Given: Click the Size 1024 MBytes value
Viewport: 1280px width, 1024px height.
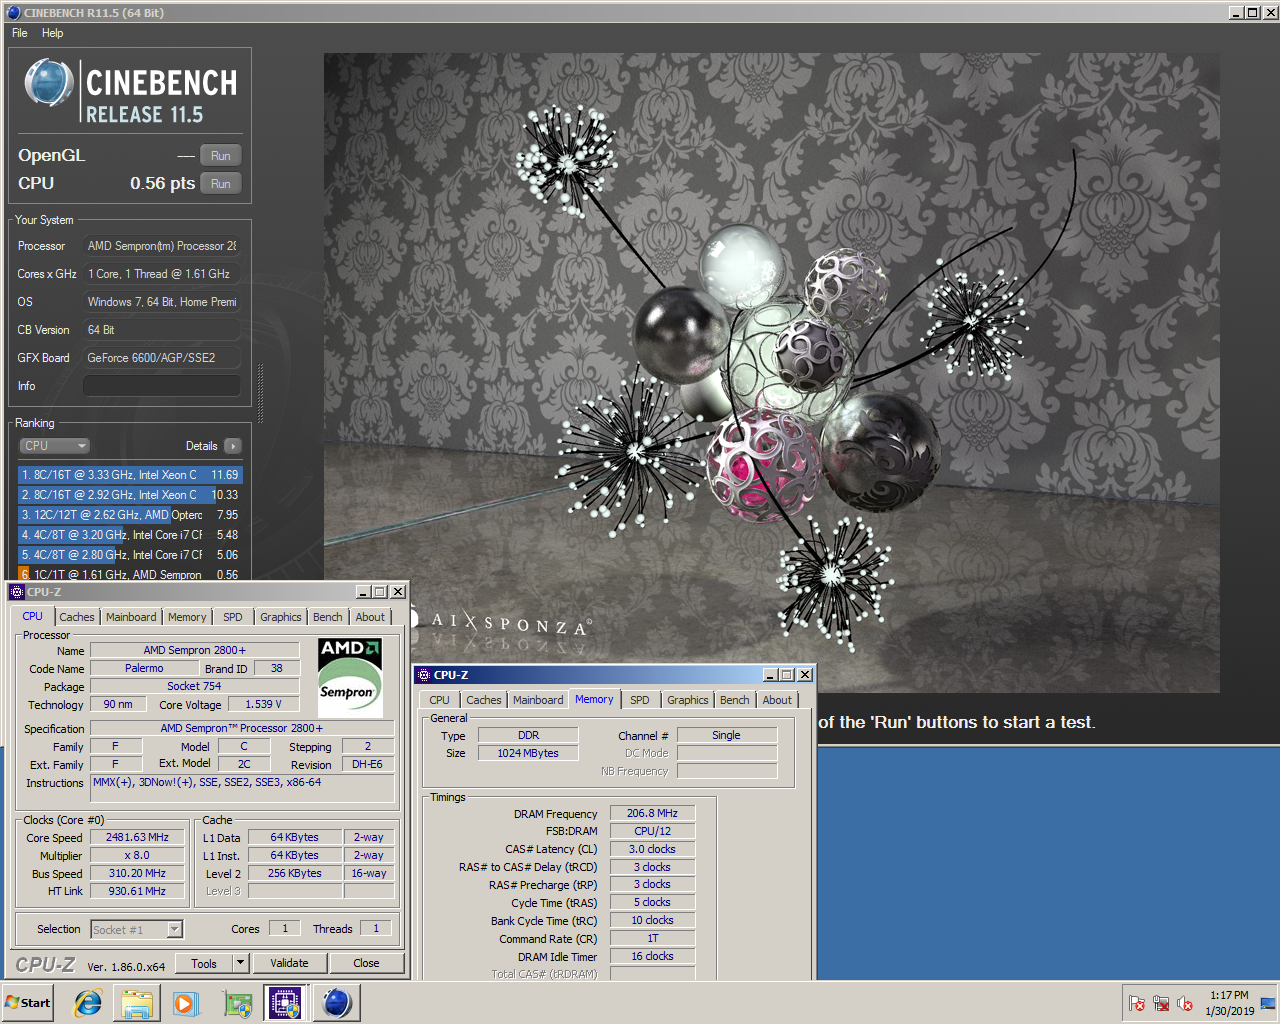Looking at the screenshot, I should [x=528, y=753].
